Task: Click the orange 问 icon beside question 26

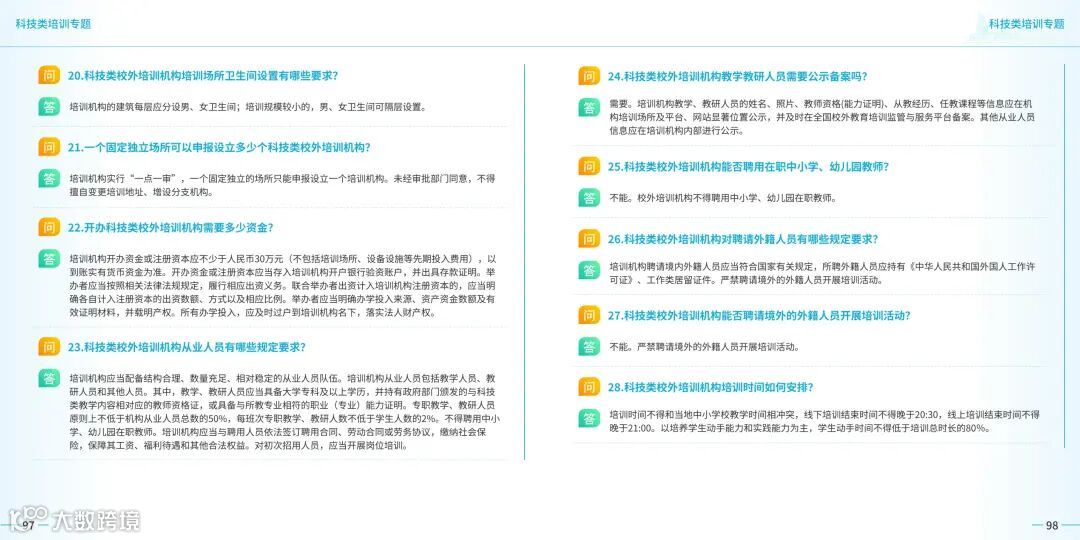Action: tap(588, 239)
